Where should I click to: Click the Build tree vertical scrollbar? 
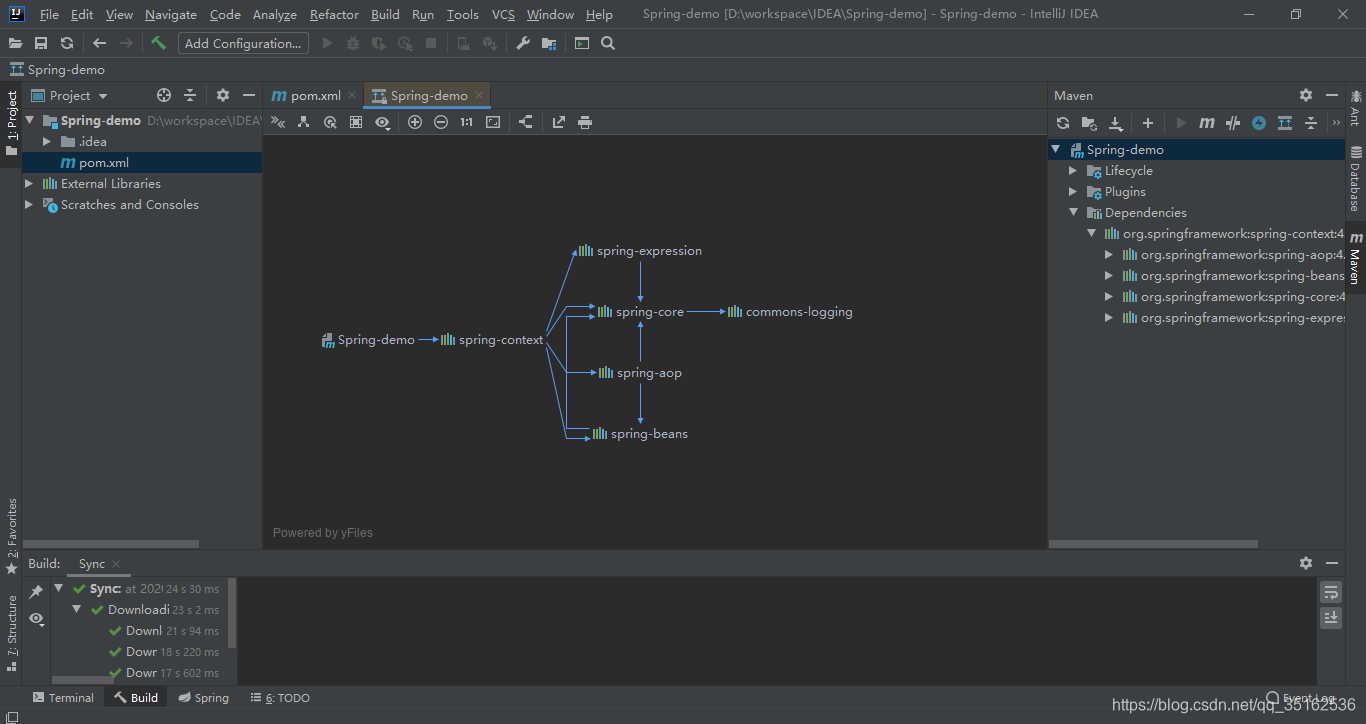(x=232, y=612)
